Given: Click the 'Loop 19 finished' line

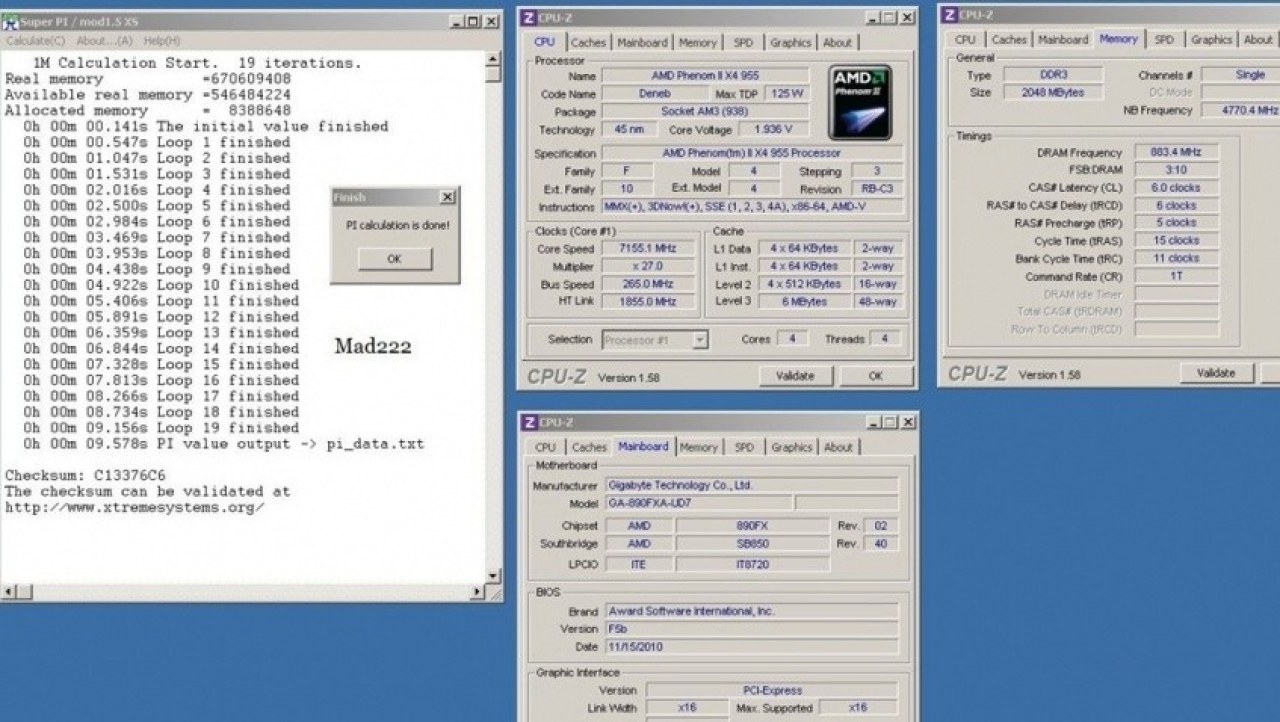Looking at the screenshot, I should (227, 428).
